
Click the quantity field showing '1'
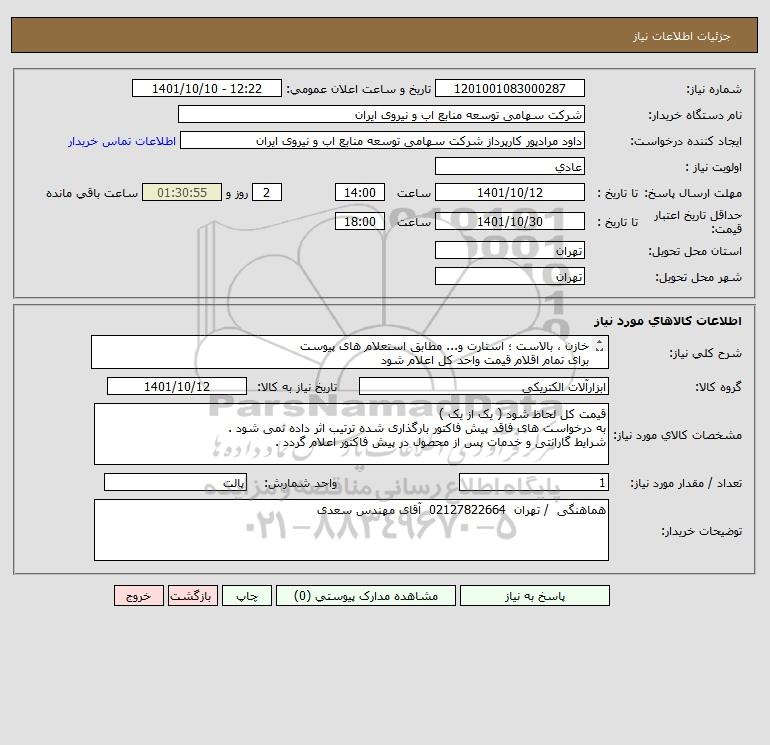[534, 482]
